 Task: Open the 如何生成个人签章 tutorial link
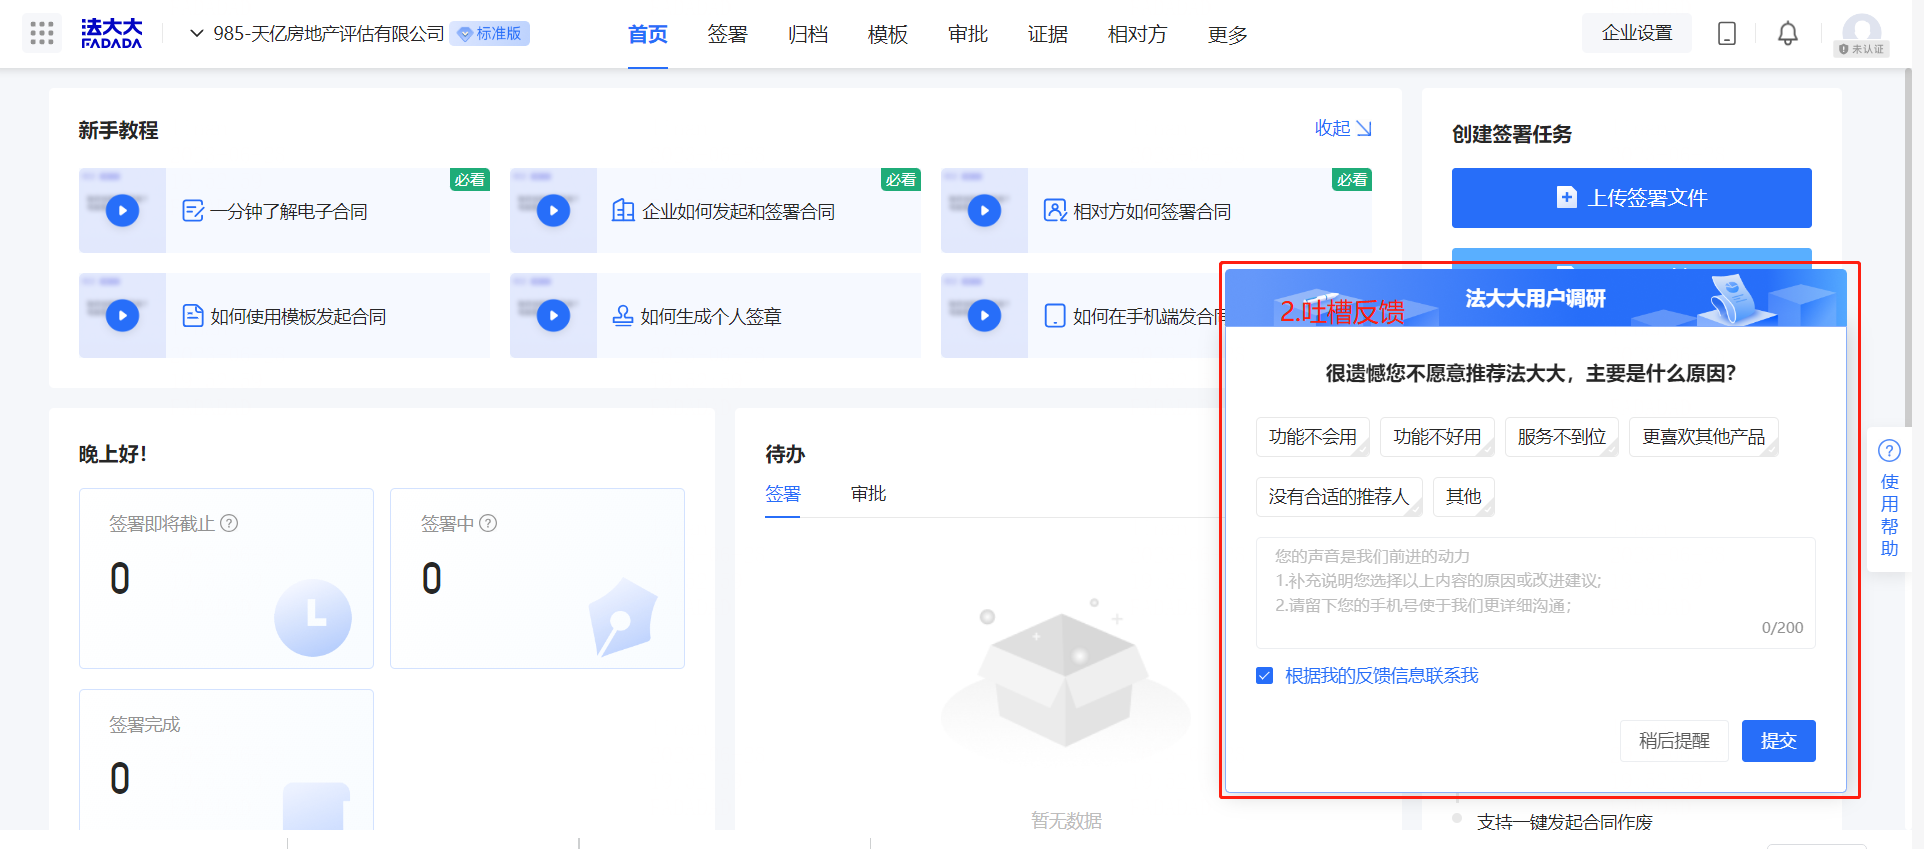[x=711, y=316]
